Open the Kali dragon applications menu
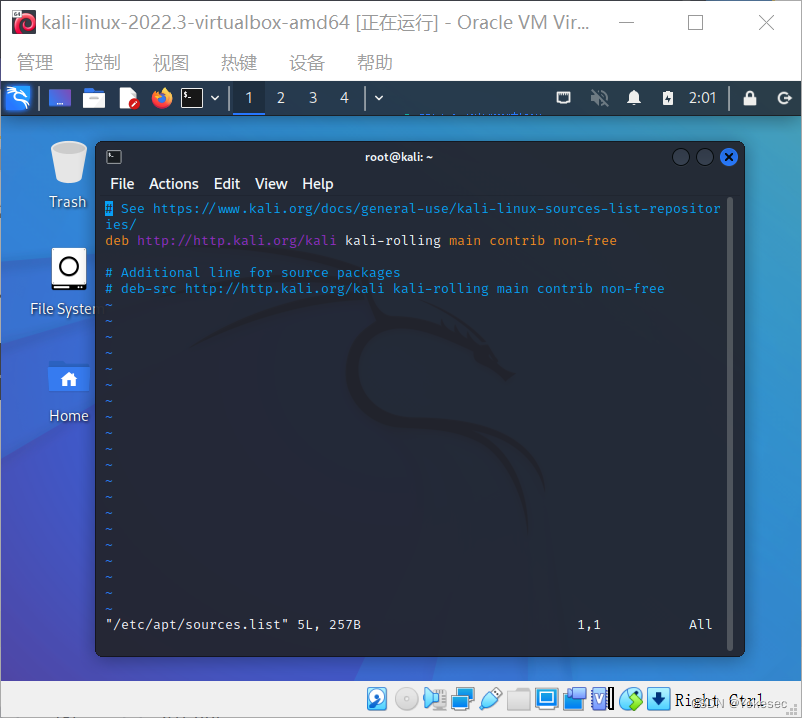The image size is (802, 718). click(18, 98)
